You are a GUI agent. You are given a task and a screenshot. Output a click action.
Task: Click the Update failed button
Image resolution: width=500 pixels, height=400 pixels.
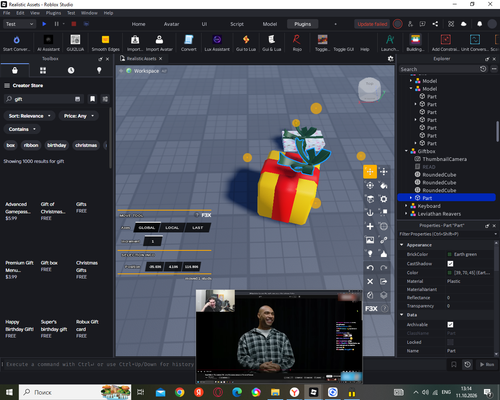[x=372, y=24]
